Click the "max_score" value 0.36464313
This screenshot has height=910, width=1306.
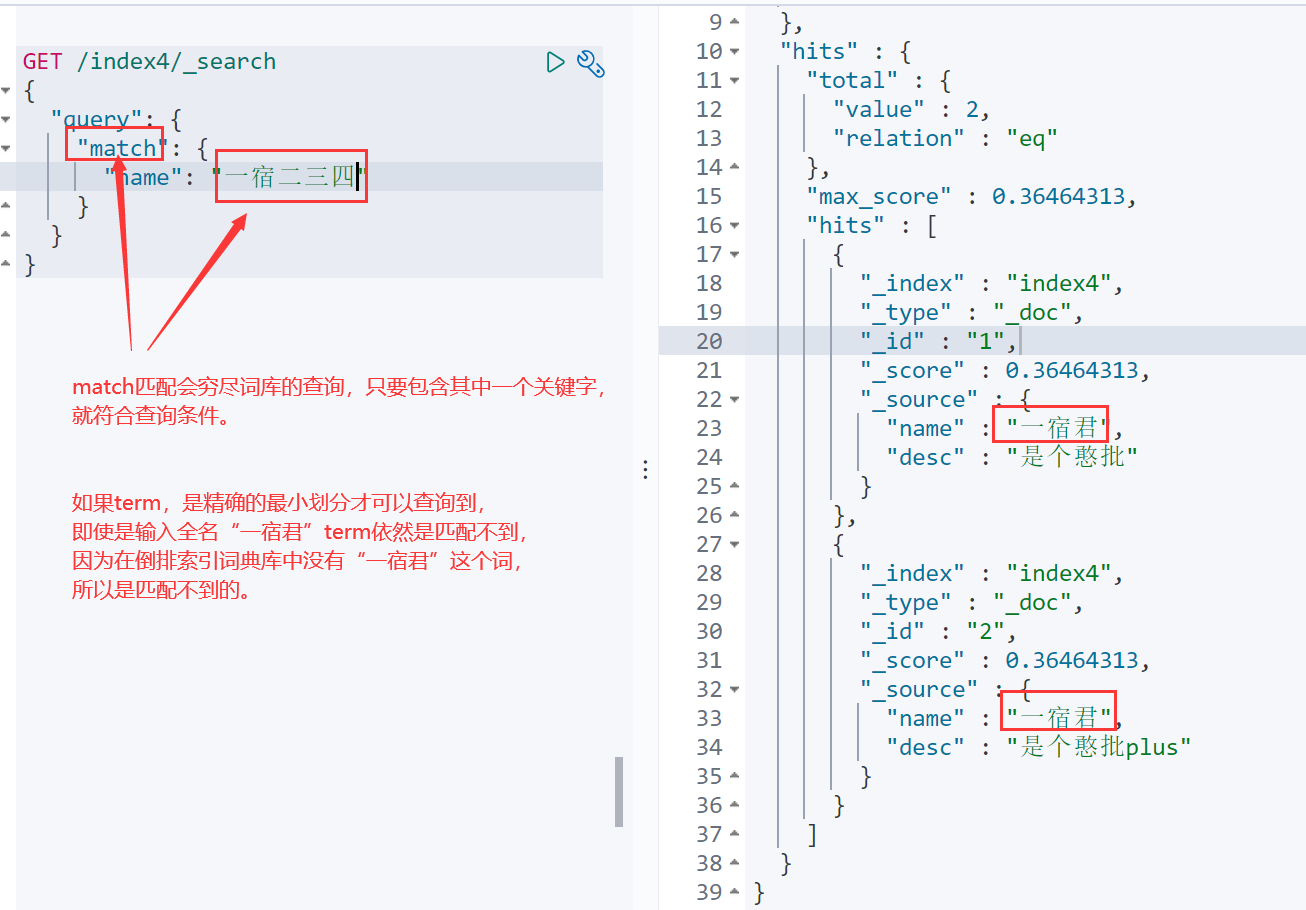(1058, 196)
